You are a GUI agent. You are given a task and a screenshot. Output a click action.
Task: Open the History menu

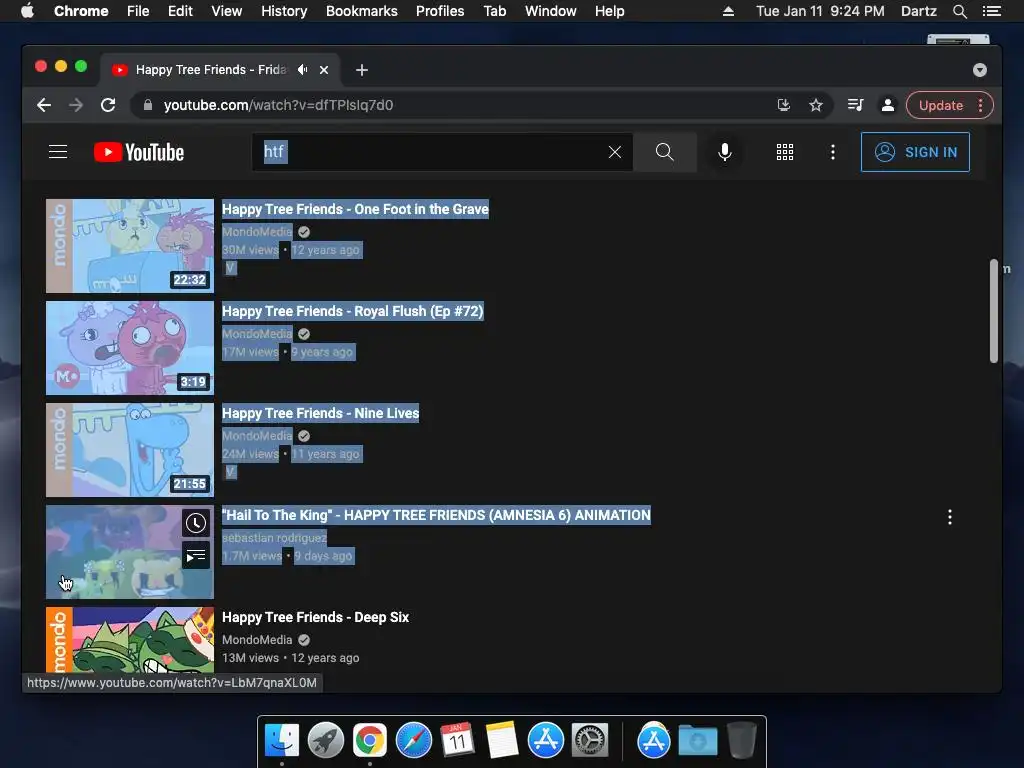pyautogui.click(x=284, y=11)
